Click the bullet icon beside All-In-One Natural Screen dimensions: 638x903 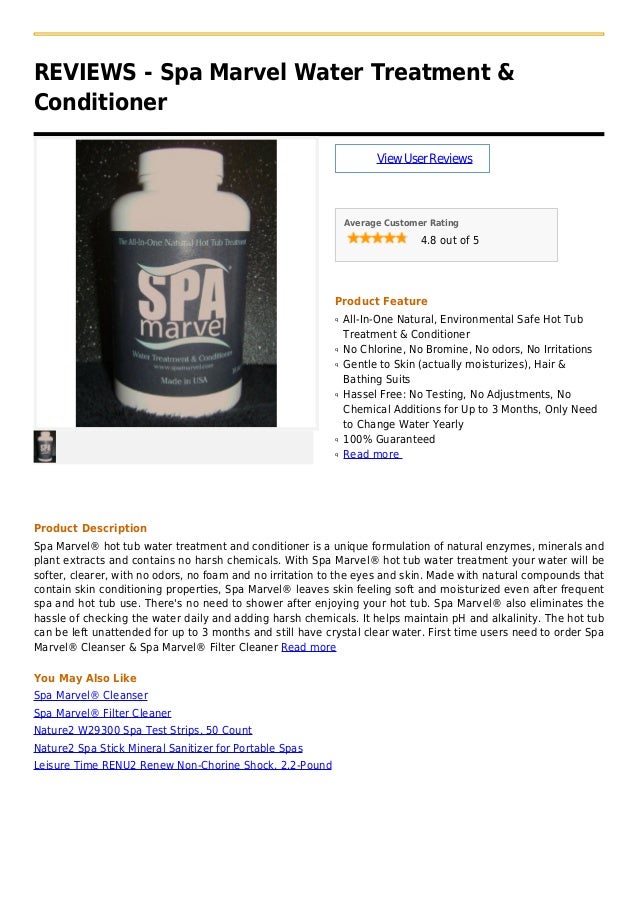[337, 320]
